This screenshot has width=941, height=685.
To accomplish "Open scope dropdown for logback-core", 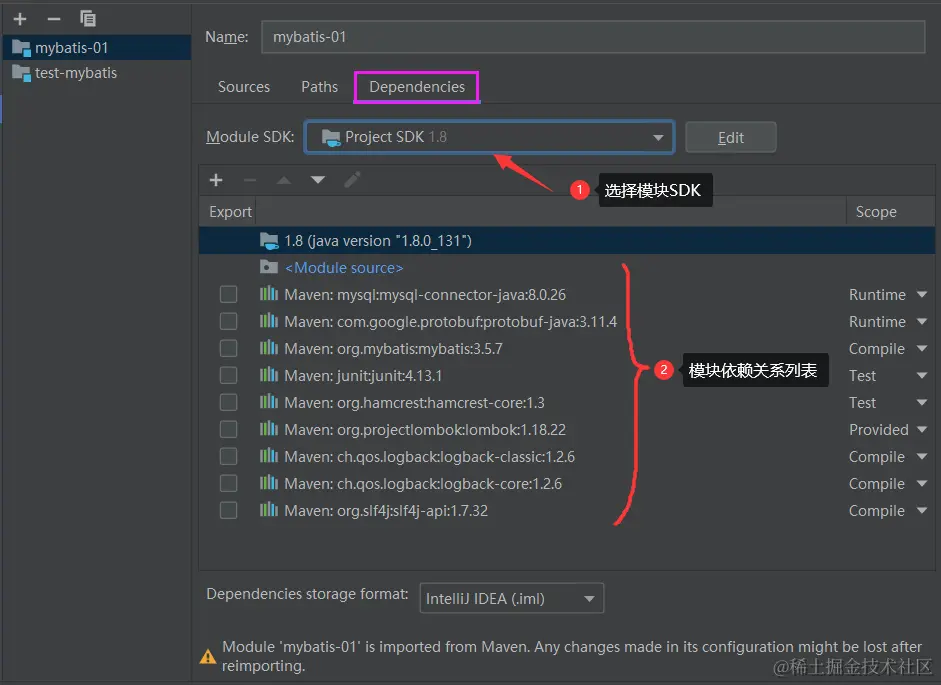I will [922, 484].
